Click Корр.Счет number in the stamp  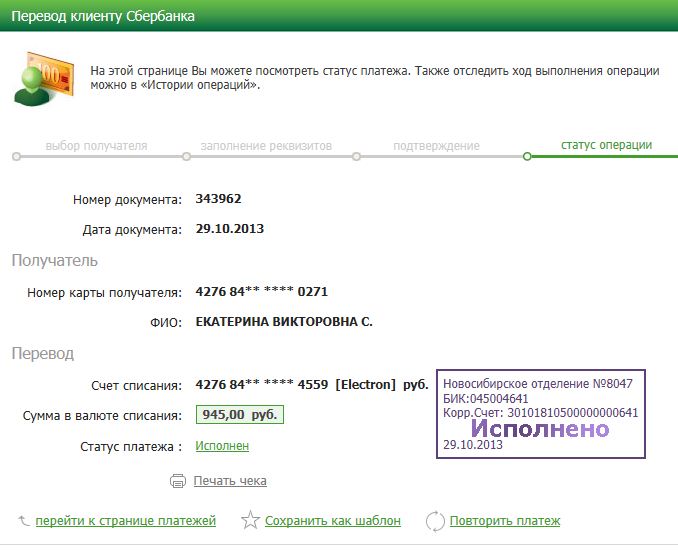click(540, 413)
